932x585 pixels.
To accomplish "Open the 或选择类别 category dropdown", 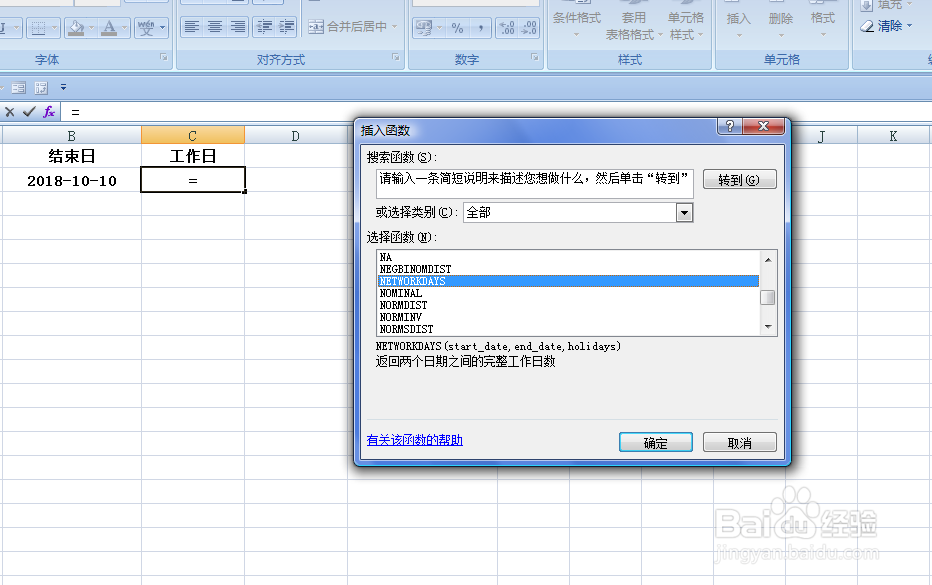I will tap(684, 212).
